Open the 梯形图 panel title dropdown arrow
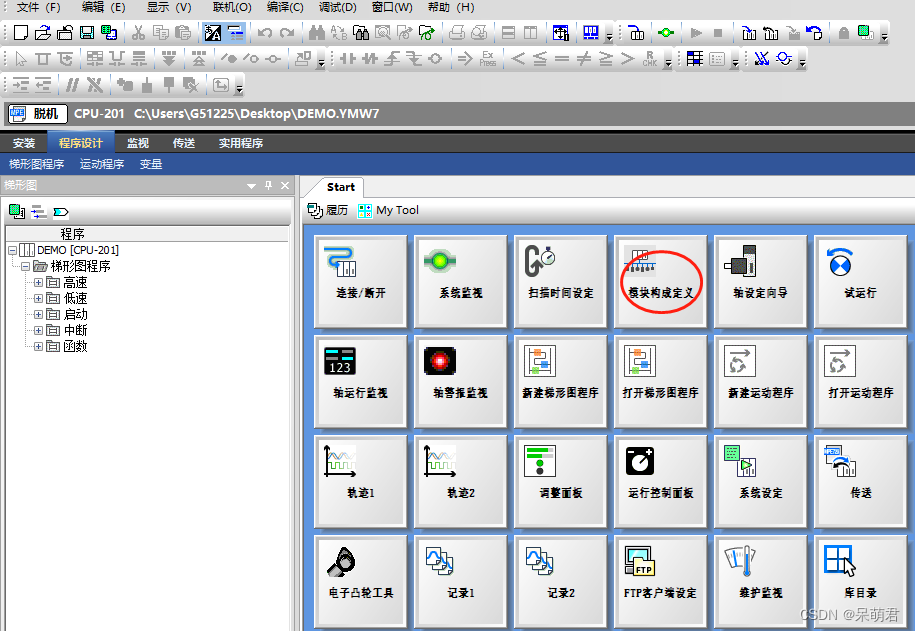 pos(252,185)
